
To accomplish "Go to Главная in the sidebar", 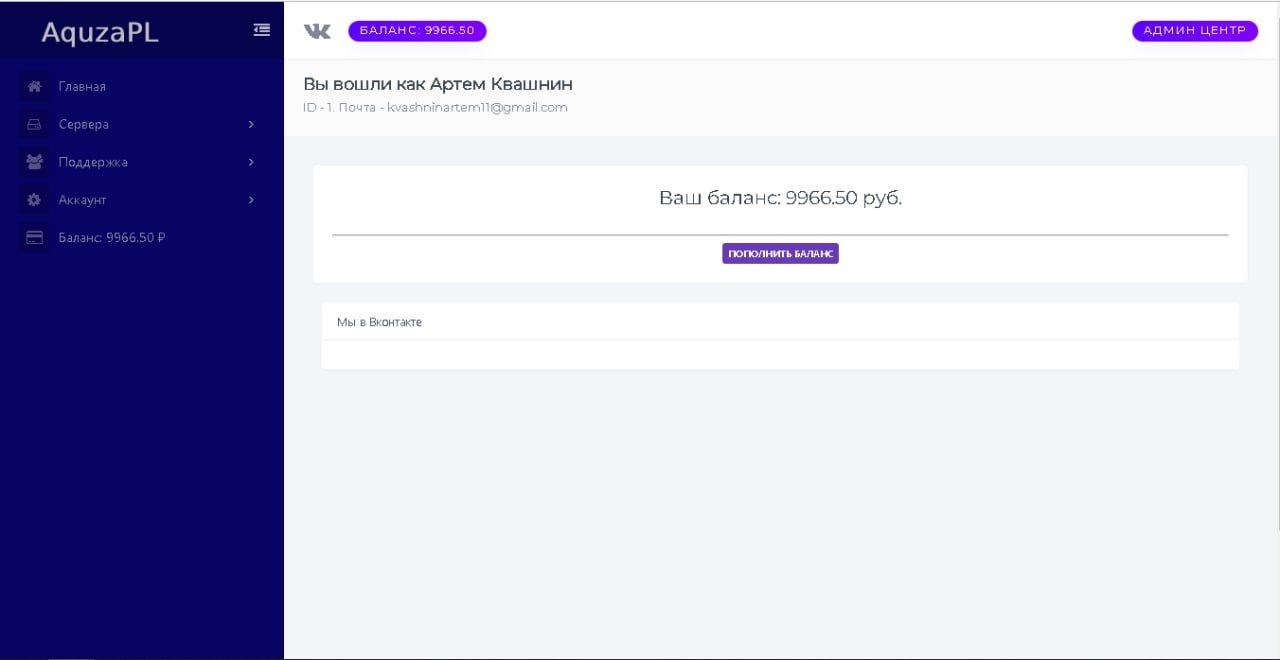I will pyautogui.click(x=82, y=87).
